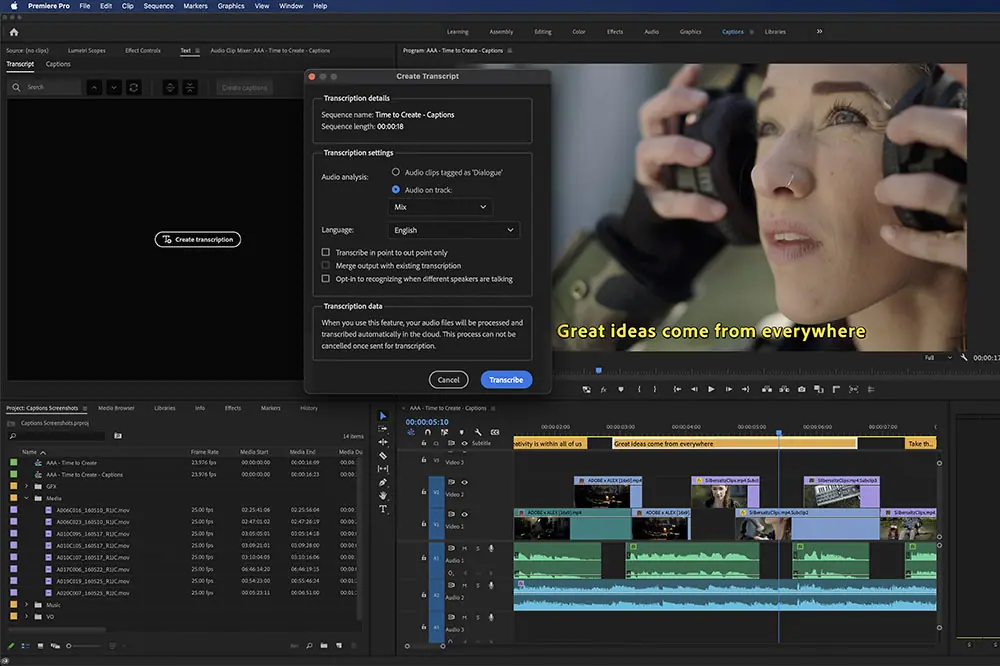
Task: Click the blue Transcribe button
Action: pos(506,380)
